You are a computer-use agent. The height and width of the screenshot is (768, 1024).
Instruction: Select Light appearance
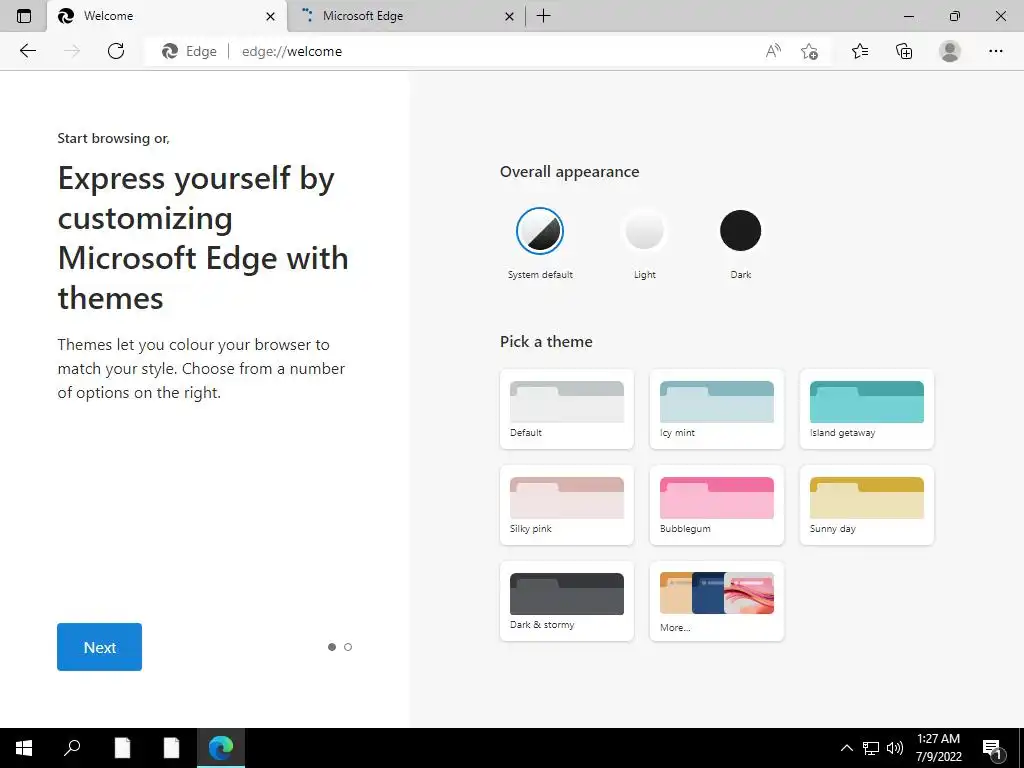(645, 231)
